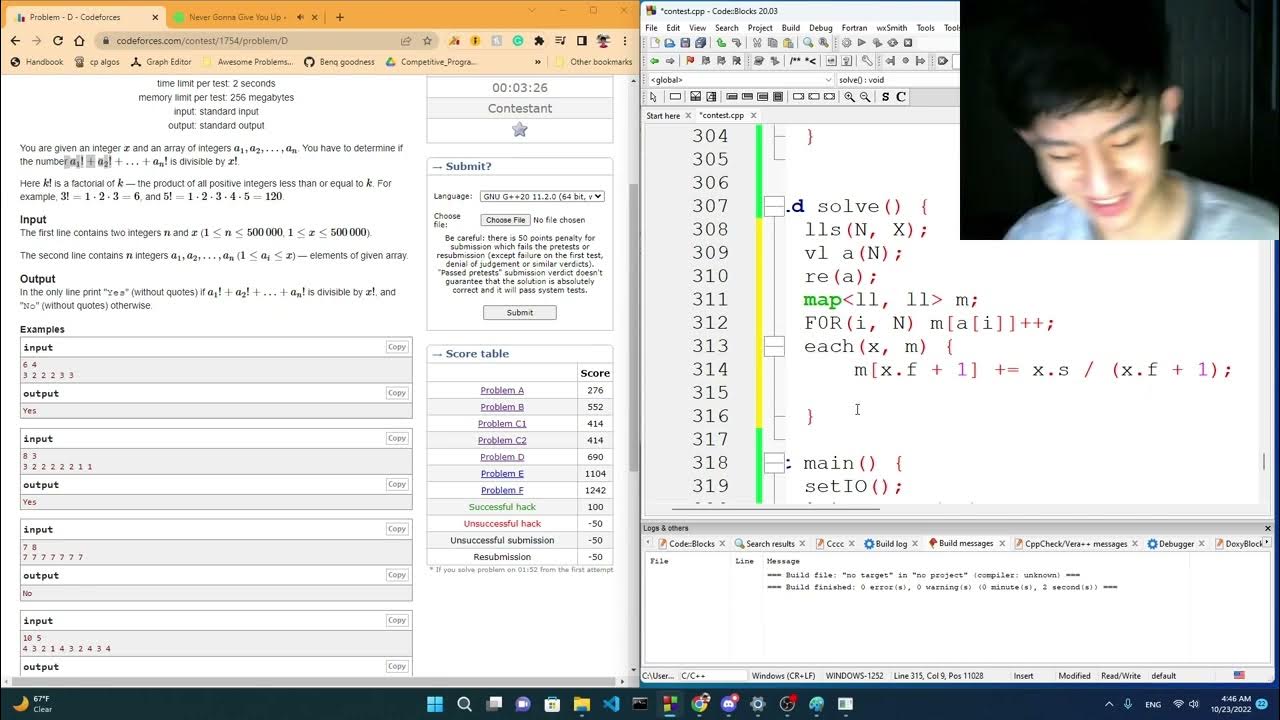Viewport: 1280px width, 720px height.
Task: Click the Build and run icon
Action: 877,43
